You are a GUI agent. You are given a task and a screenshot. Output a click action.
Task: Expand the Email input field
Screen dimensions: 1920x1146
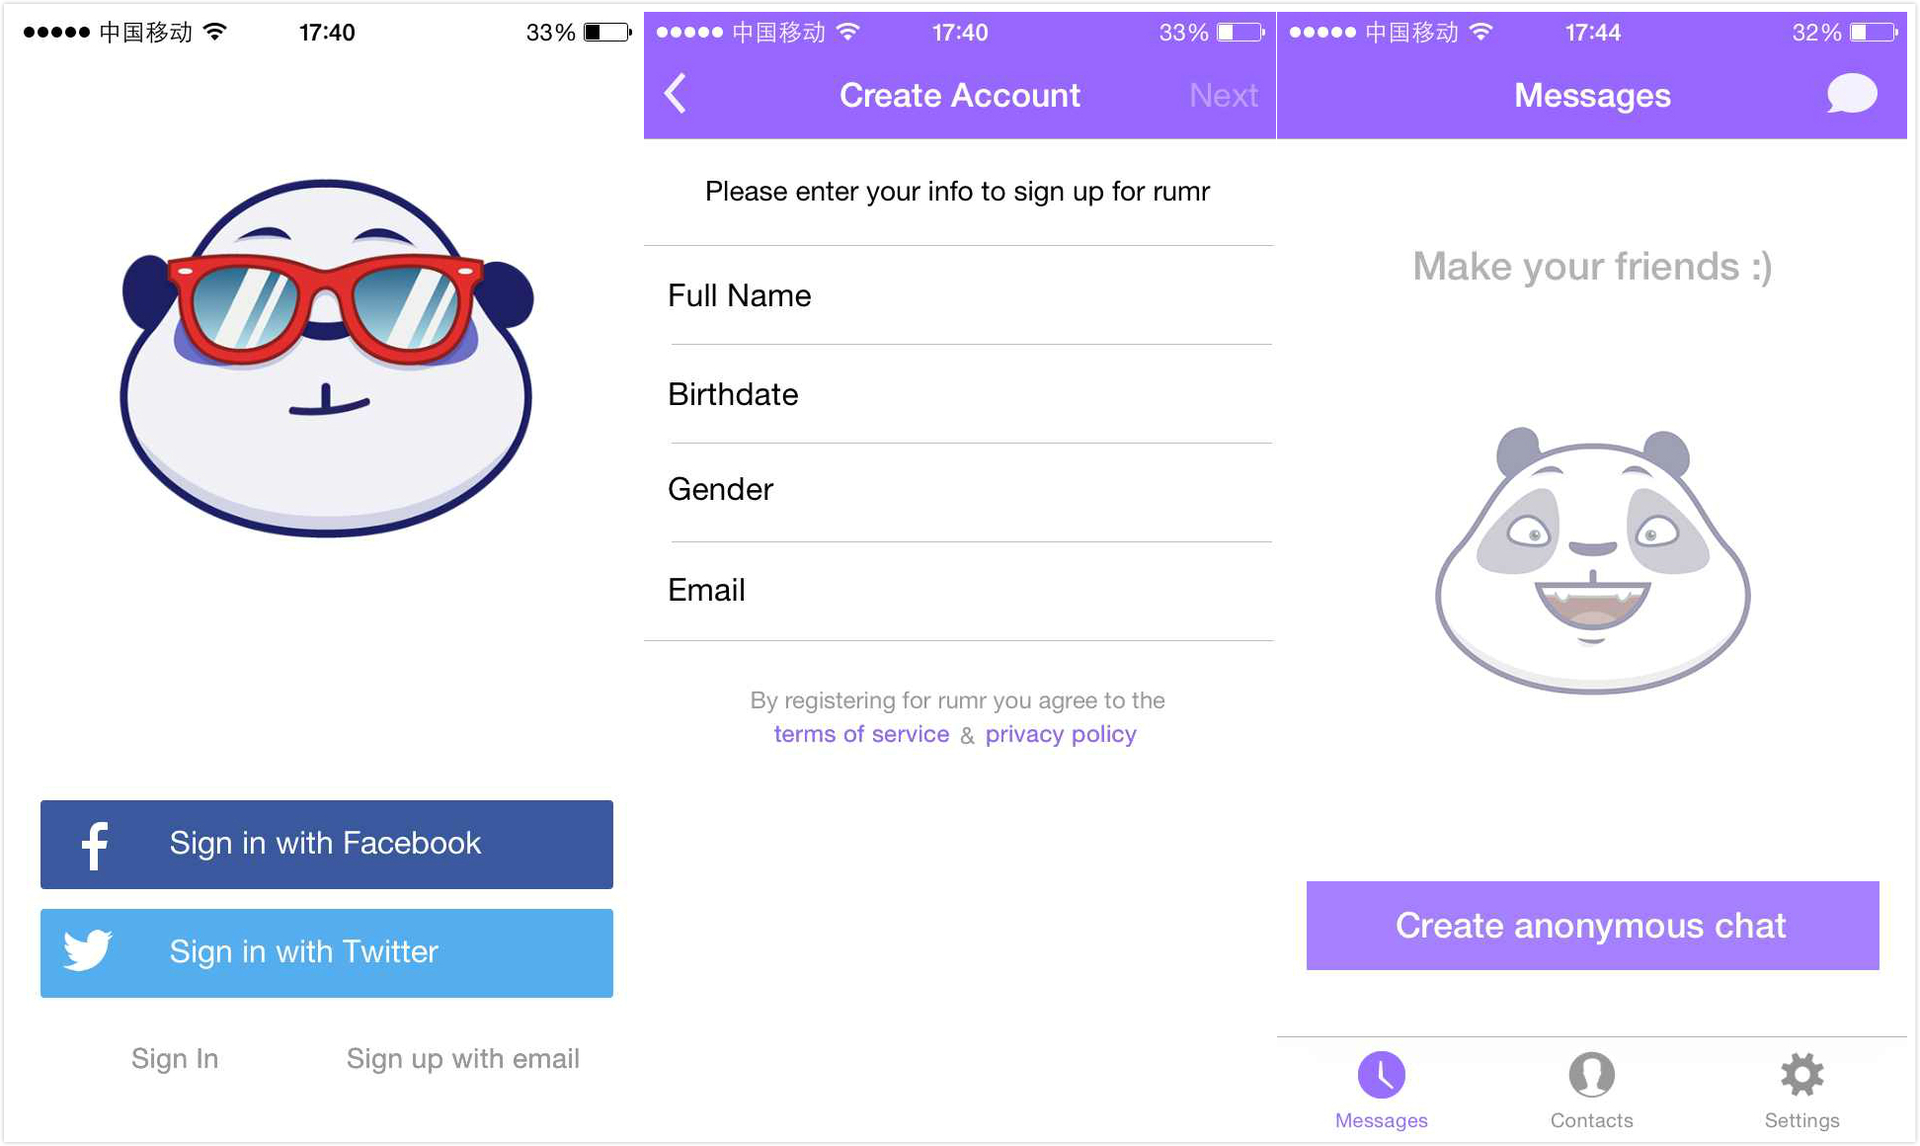(959, 588)
